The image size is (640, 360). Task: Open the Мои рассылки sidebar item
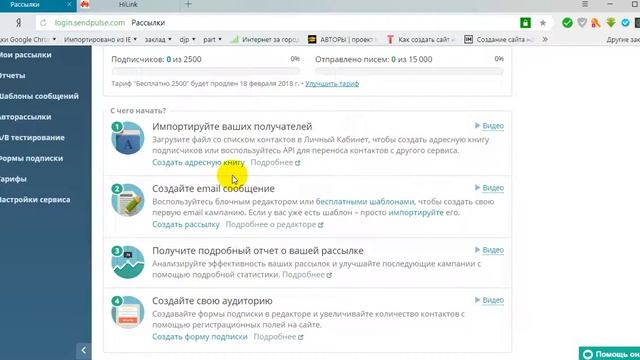pyautogui.click(x=25, y=55)
